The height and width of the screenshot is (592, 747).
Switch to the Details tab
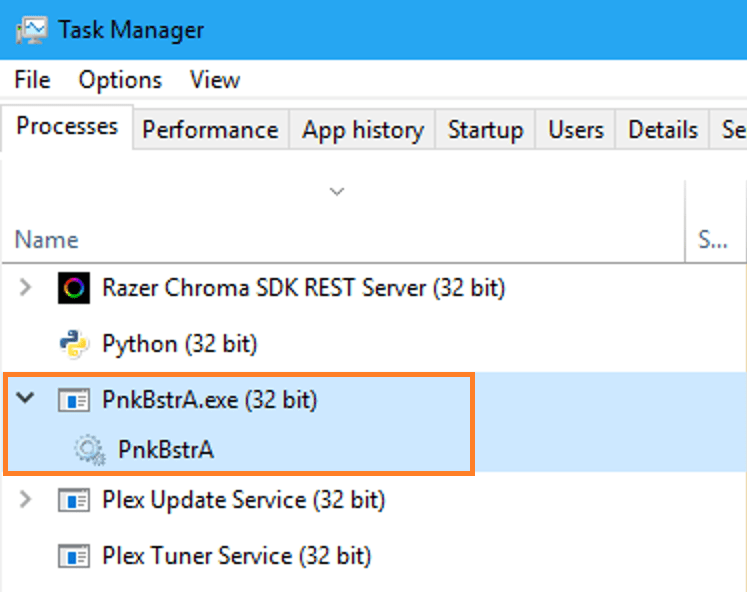pos(663,130)
